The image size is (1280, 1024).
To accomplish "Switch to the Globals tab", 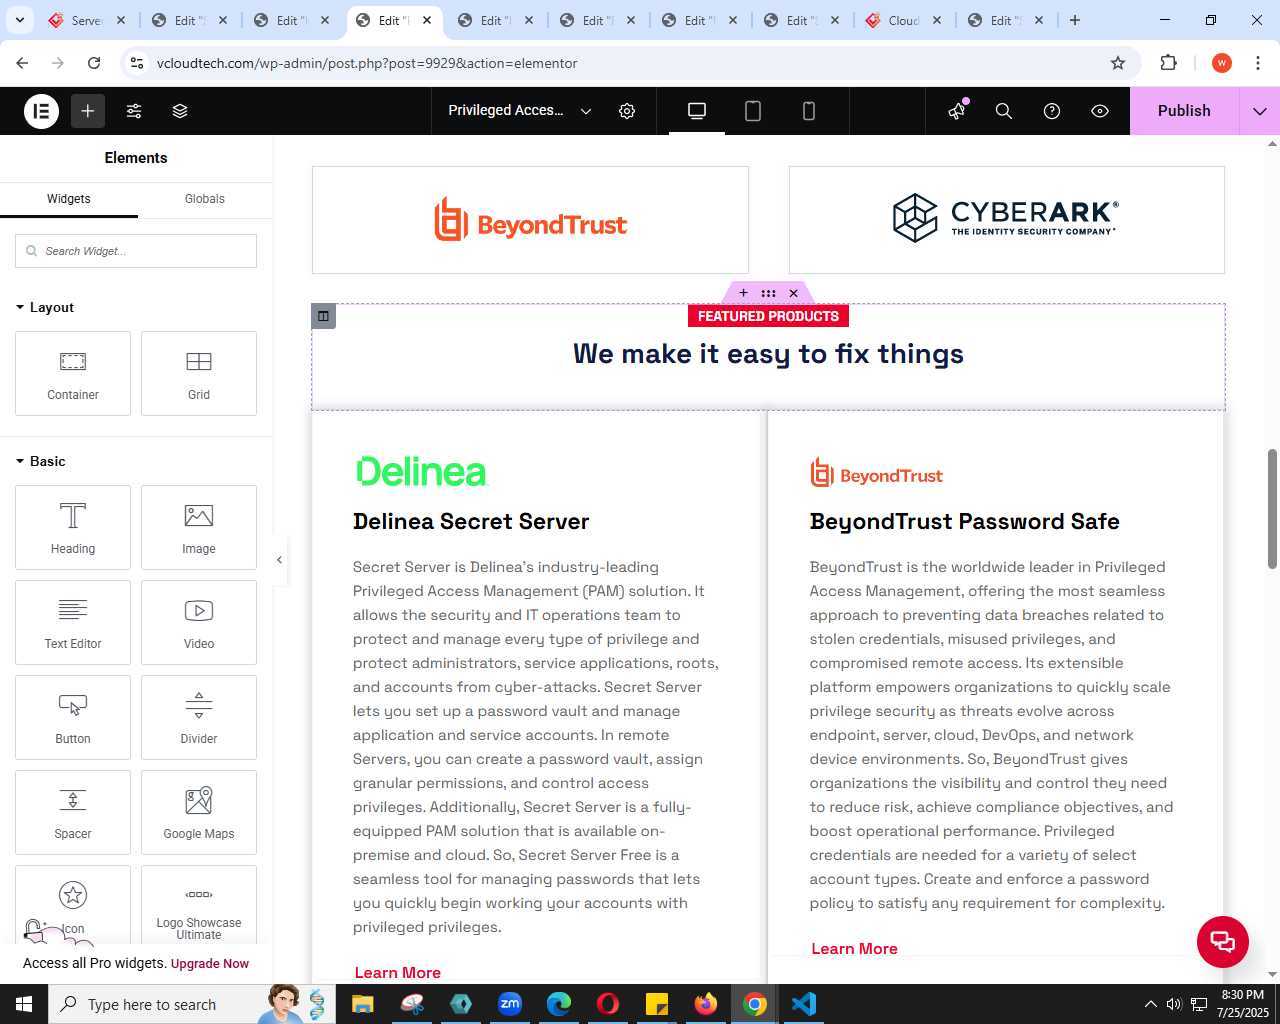I will [205, 199].
